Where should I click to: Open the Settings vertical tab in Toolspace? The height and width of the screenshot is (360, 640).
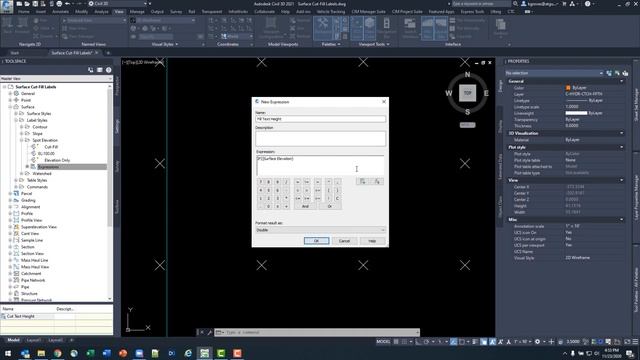pyautogui.click(x=117, y=126)
